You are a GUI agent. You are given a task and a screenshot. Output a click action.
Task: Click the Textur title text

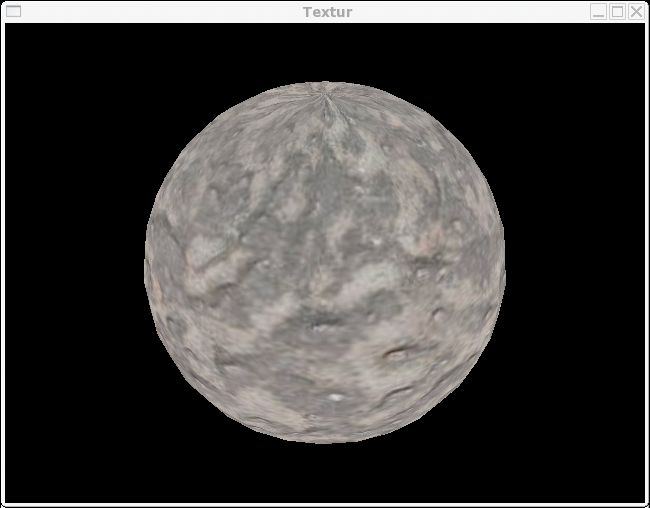[327, 12]
